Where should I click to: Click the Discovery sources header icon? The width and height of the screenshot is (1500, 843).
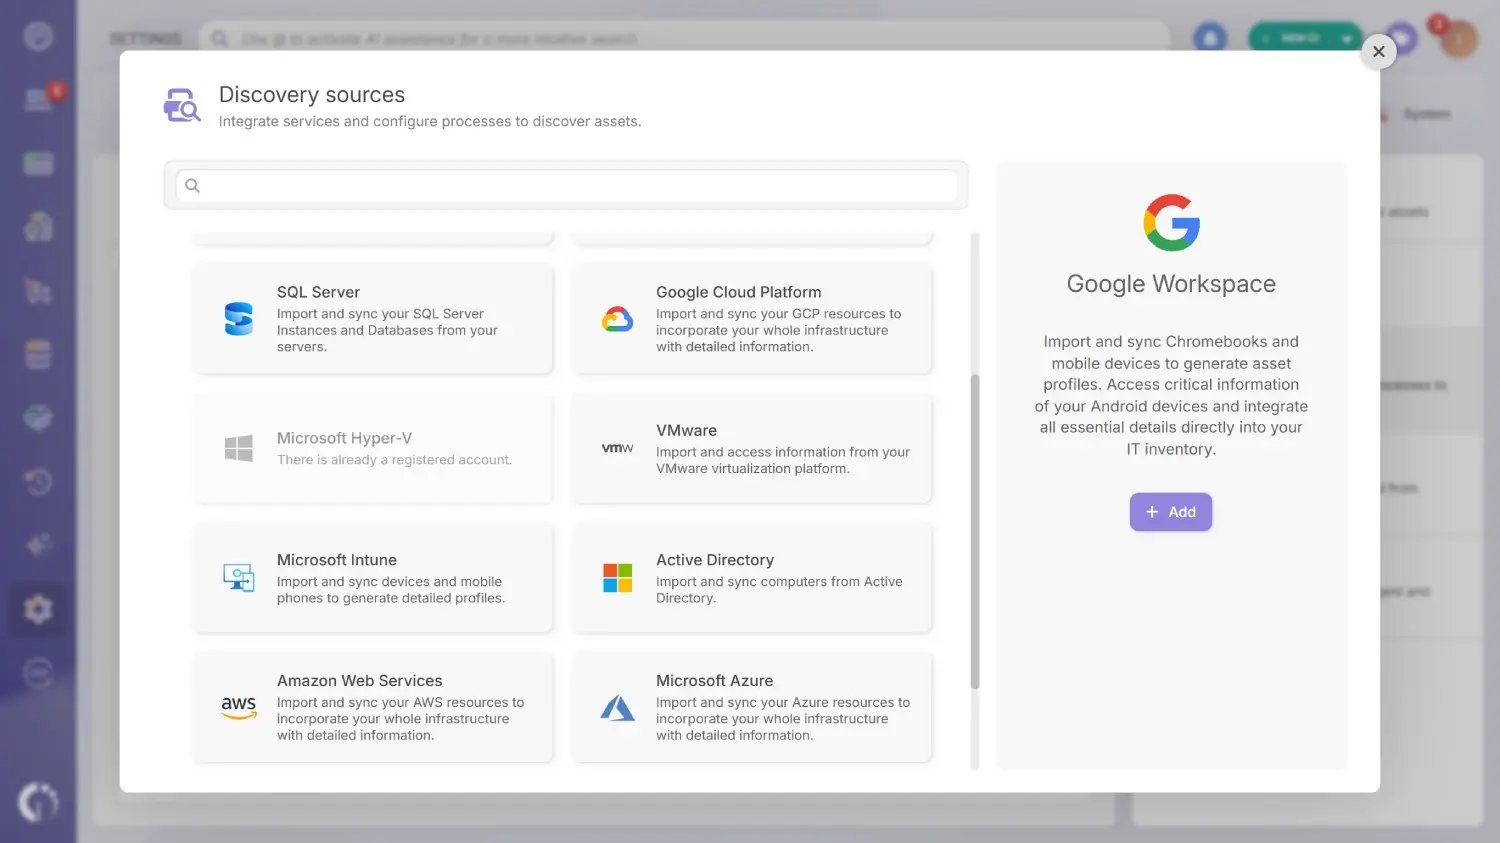(182, 105)
